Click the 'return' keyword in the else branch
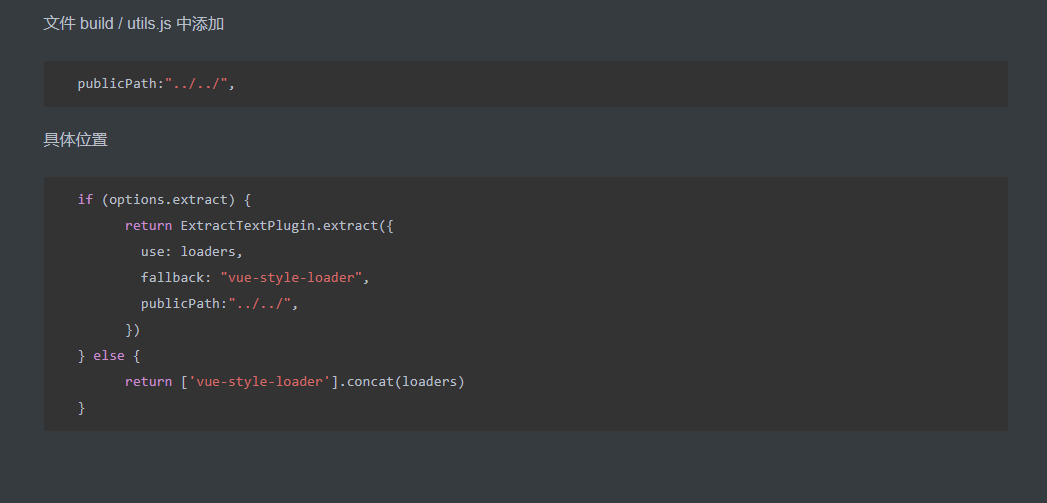 [x=148, y=382]
